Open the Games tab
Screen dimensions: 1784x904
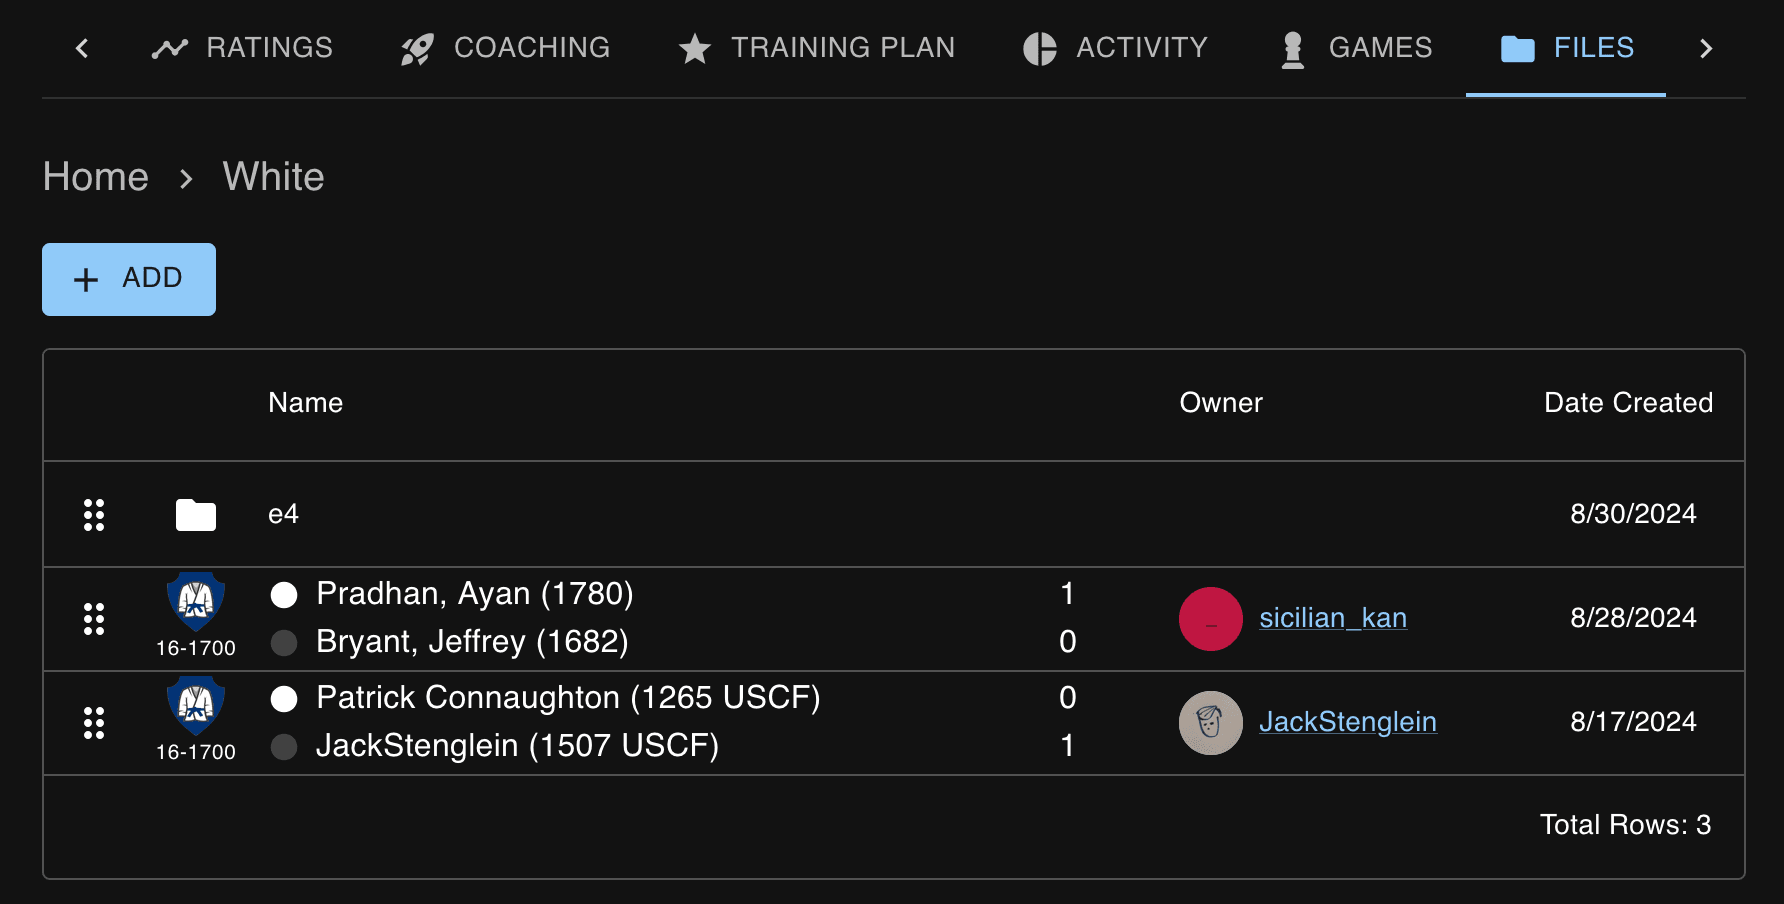[1356, 48]
